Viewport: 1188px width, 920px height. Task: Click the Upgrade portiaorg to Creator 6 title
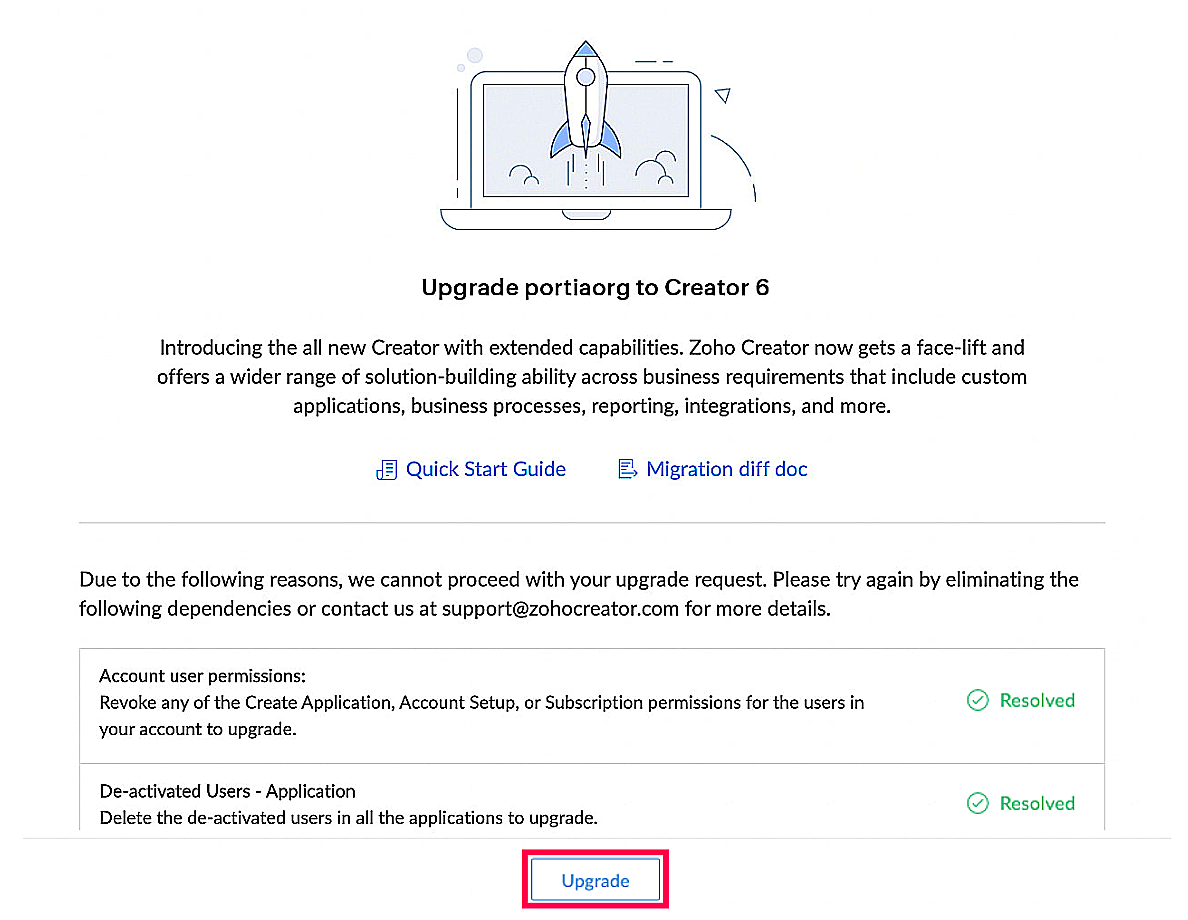pyautogui.click(x=595, y=287)
